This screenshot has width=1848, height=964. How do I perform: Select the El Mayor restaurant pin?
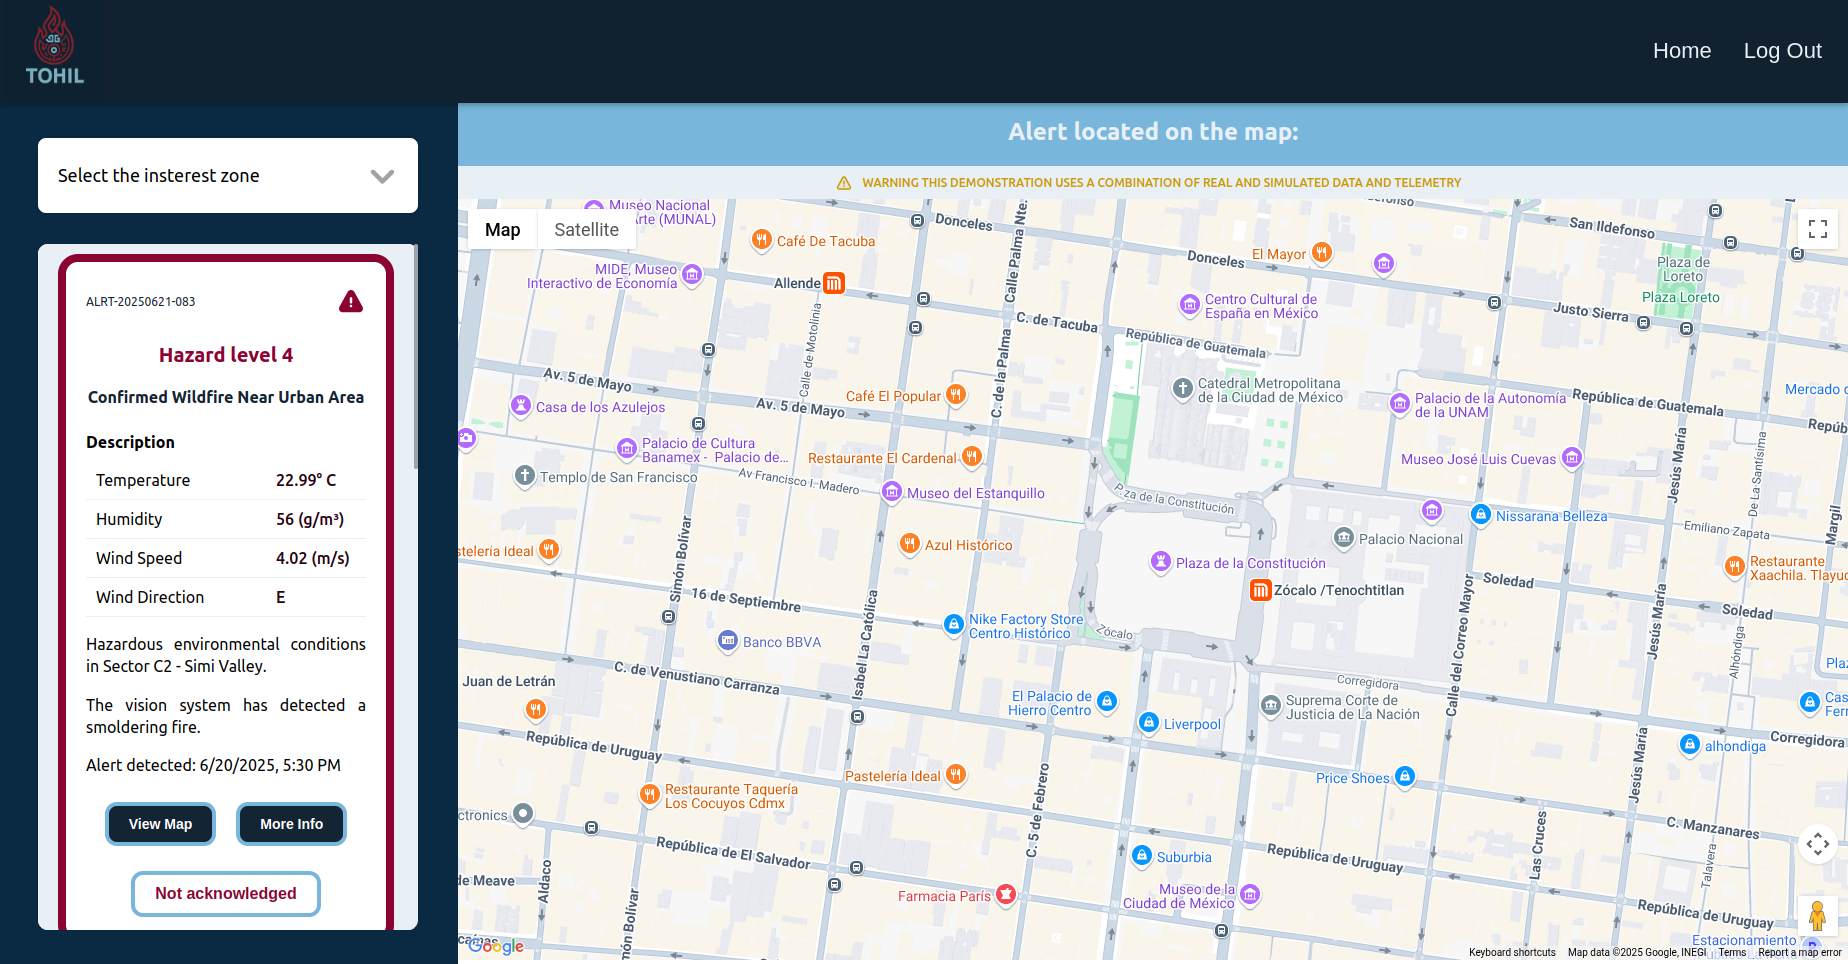[x=1322, y=253]
